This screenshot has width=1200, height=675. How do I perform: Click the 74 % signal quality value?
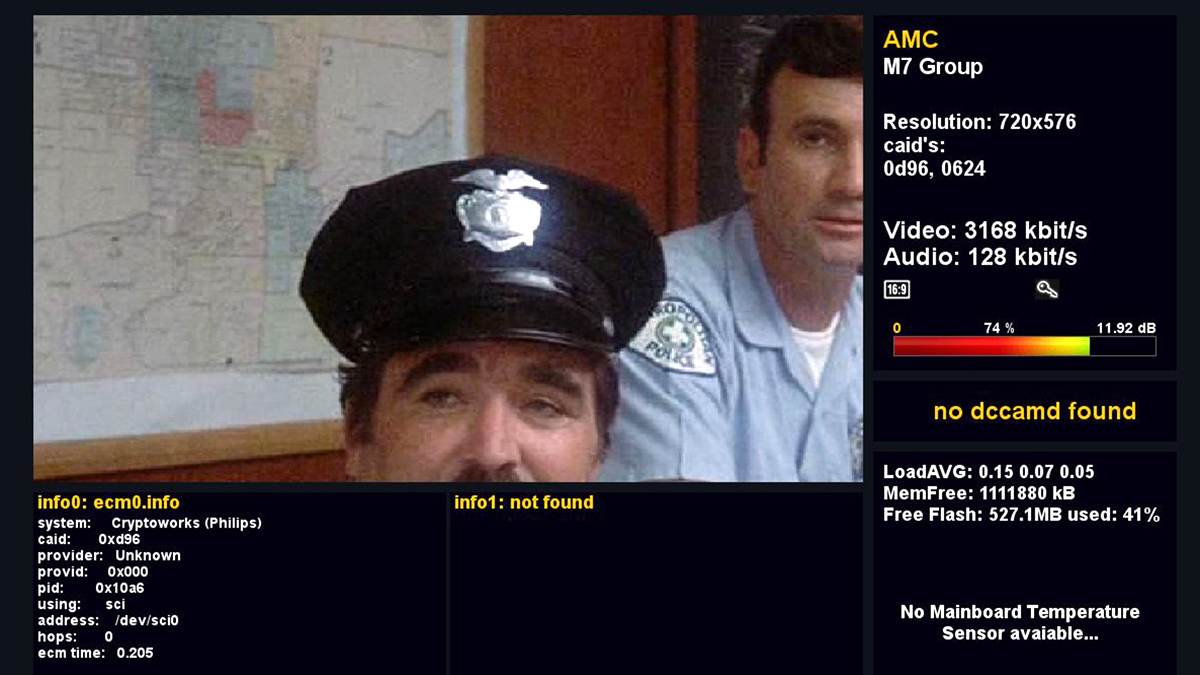pos(999,328)
